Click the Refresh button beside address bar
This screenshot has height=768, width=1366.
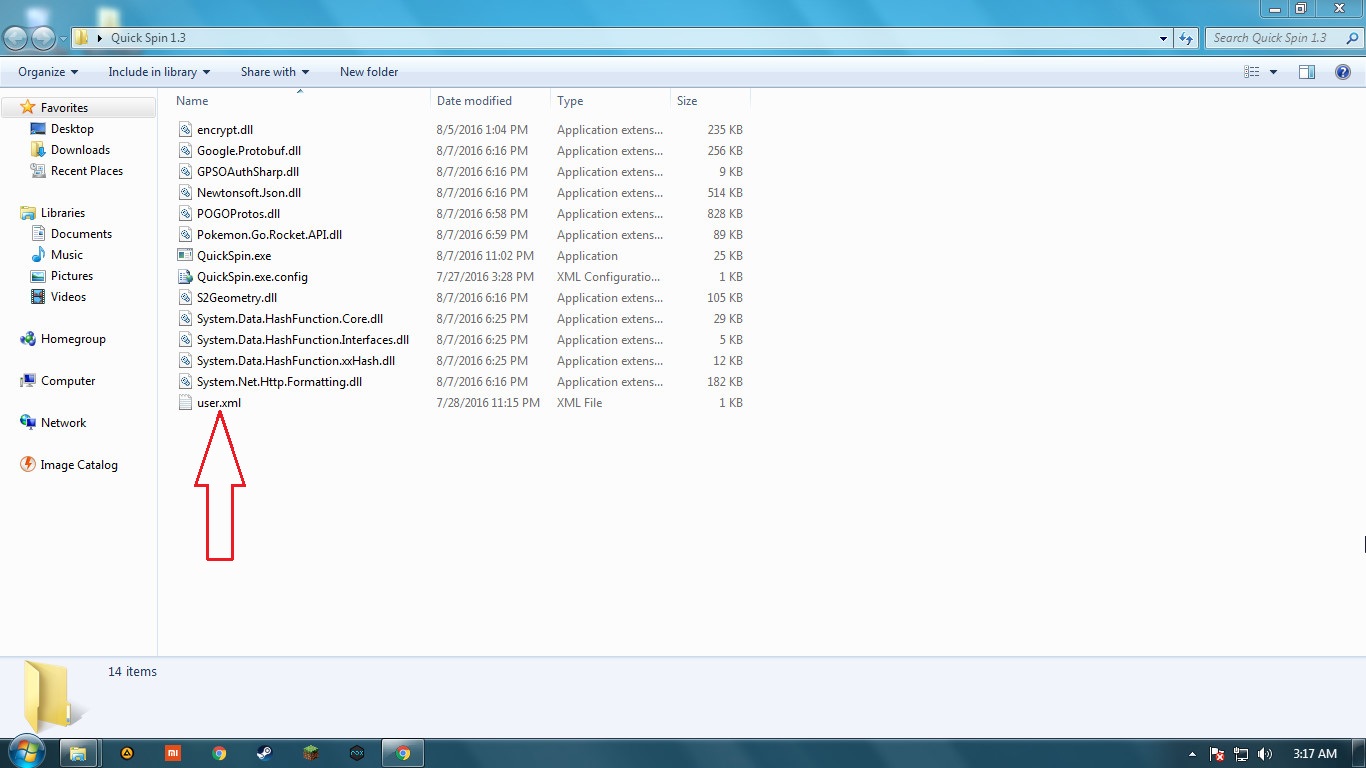1187,38
